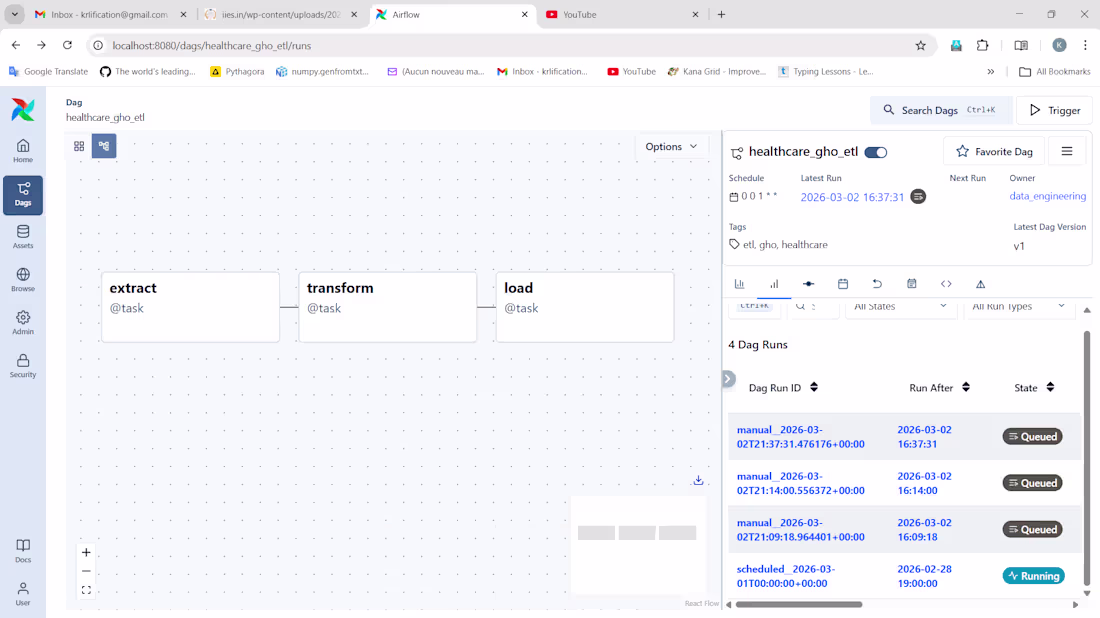Download the graph as an image

click(698, 480)
